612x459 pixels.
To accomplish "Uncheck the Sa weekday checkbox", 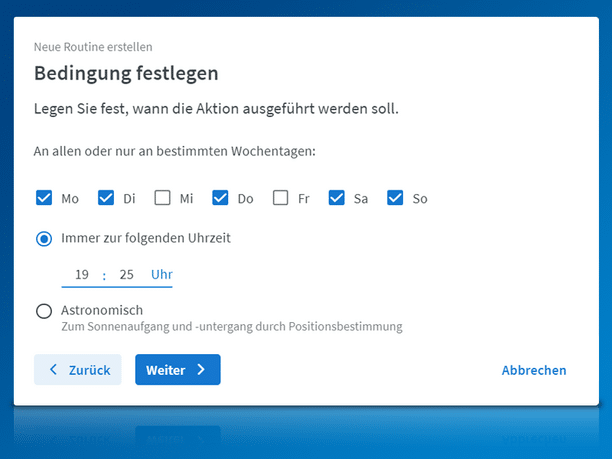I will tap(337, 198).
